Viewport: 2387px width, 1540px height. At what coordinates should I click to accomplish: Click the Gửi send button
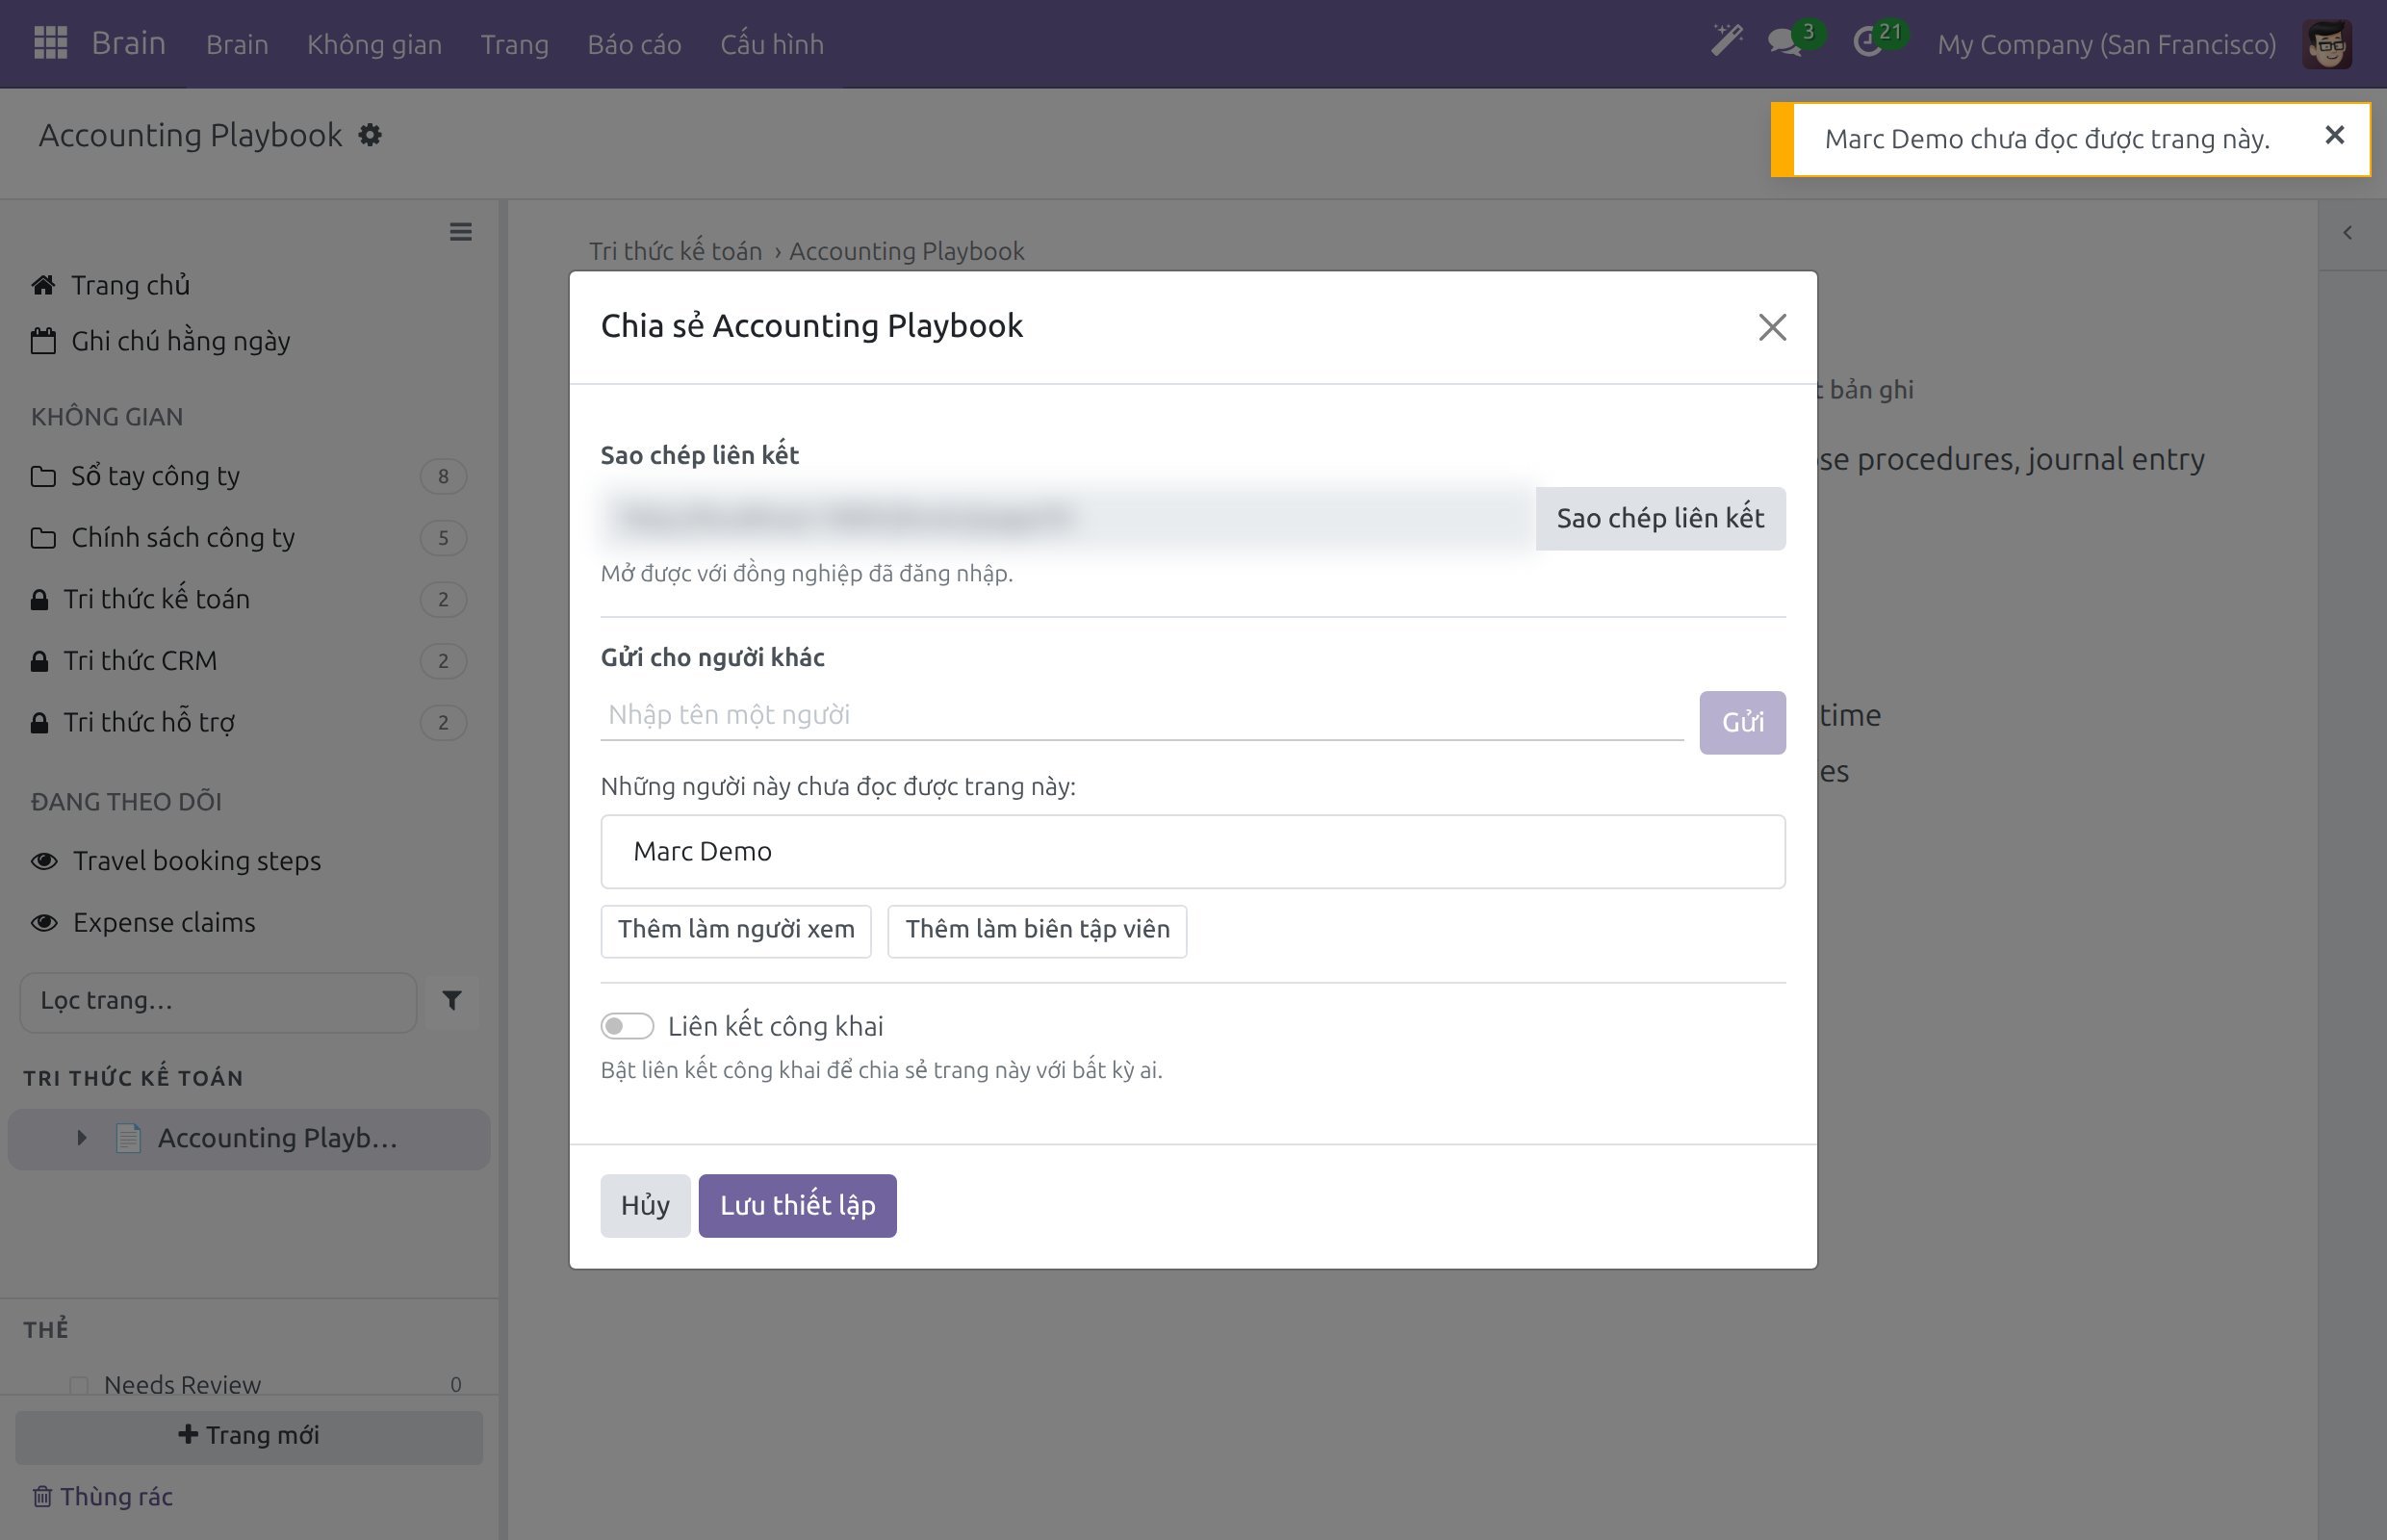coord(1742,722)
